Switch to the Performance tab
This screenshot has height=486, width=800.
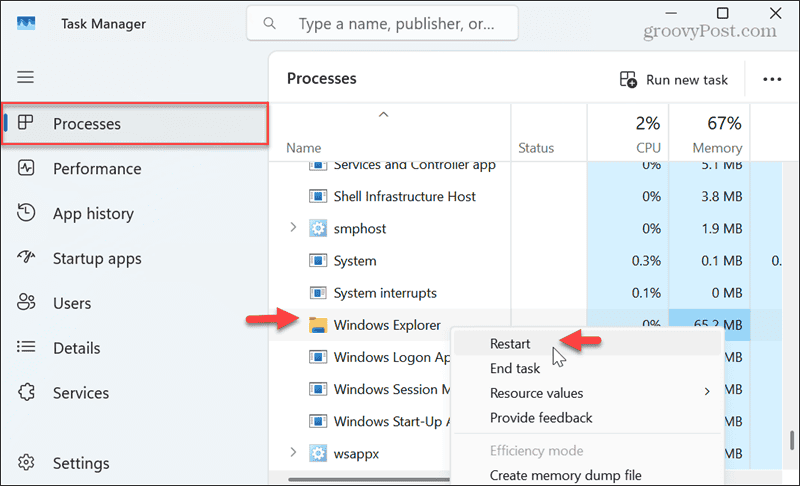(135, 168)
